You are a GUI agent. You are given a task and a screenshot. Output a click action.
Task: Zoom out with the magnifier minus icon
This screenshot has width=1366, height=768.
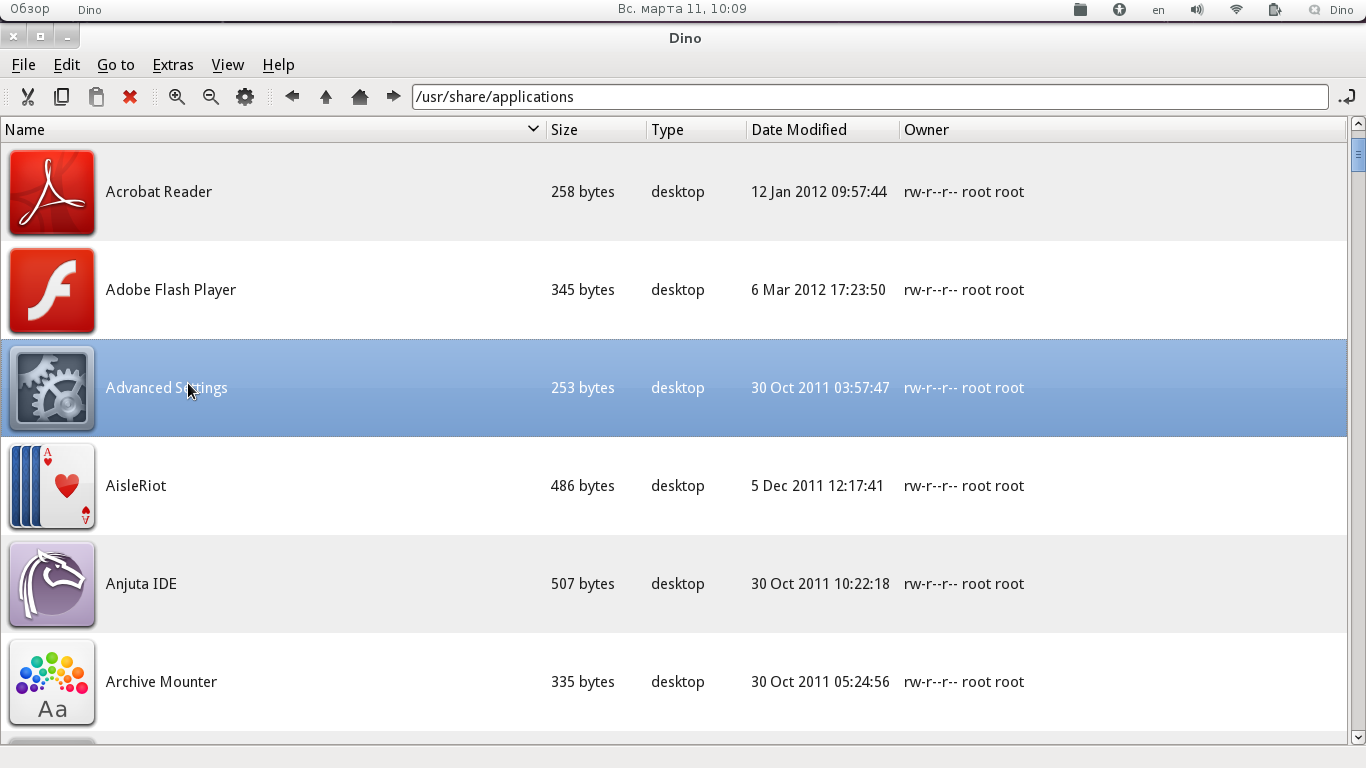[x=211, y=97]
